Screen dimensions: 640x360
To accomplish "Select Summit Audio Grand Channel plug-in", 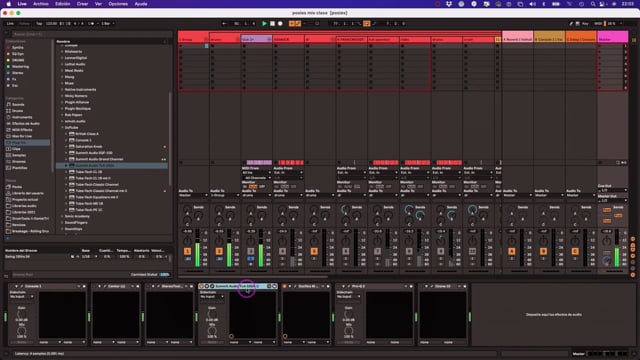I will pyautogui.click(x=99, y=159).
